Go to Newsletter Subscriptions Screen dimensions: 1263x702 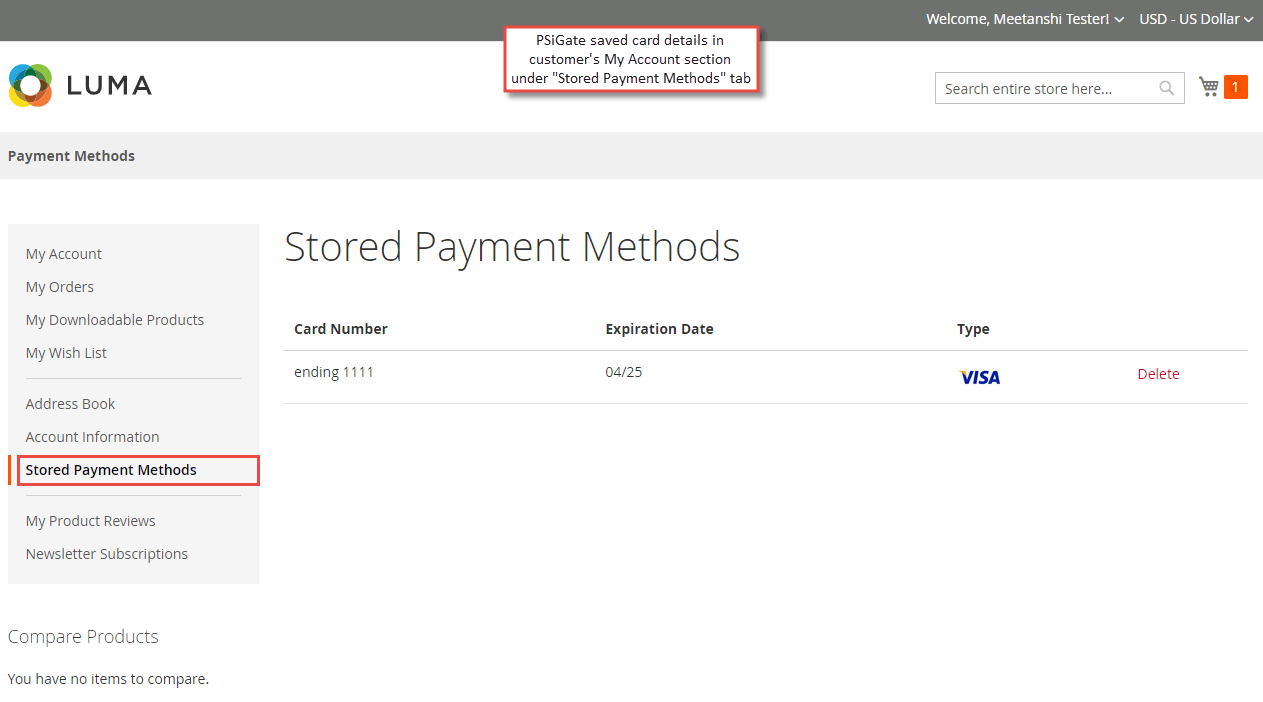pyautogui.click(x=106, y=553)
